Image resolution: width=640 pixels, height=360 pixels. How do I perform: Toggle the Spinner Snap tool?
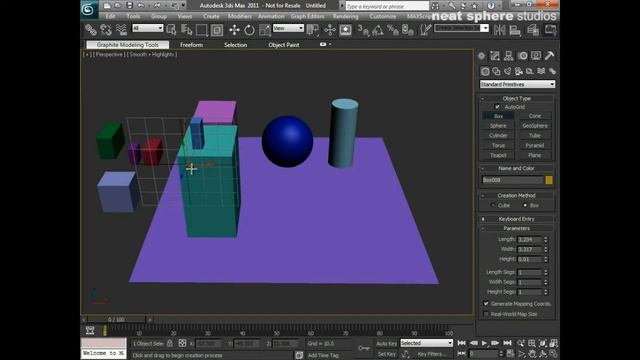point(407,30)
